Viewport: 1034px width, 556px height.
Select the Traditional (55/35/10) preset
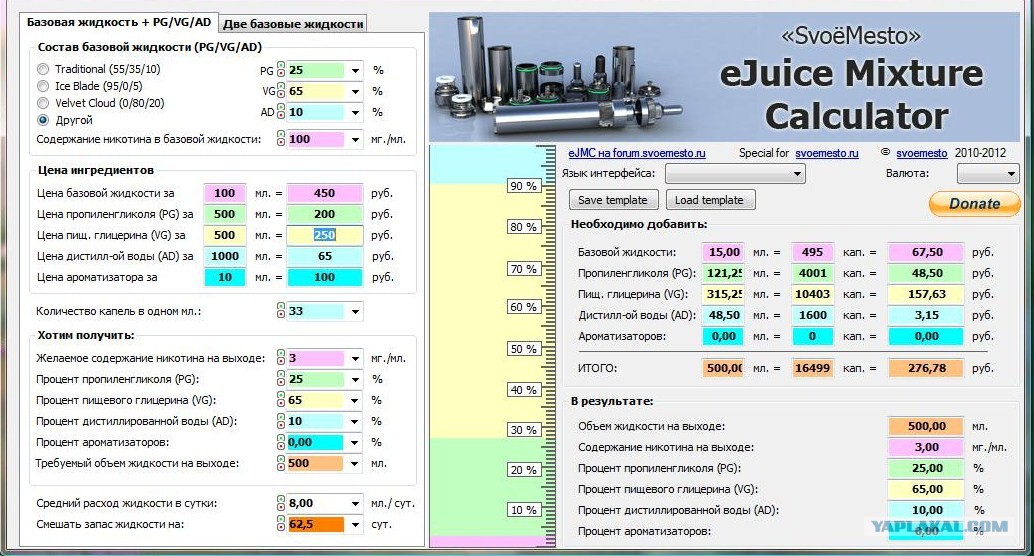click(43, 69)
